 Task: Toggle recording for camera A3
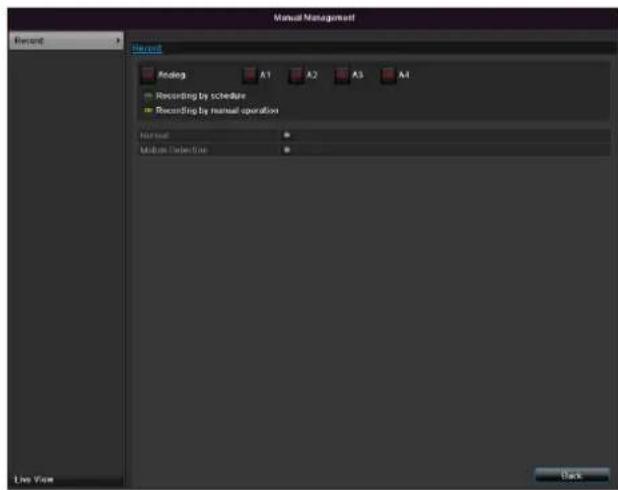coord(343,75)
